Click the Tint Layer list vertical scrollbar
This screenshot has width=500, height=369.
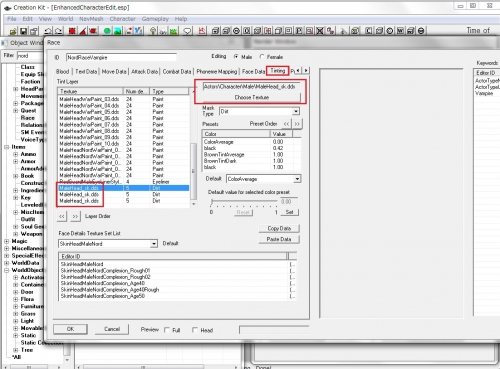(x=193, y=172)
